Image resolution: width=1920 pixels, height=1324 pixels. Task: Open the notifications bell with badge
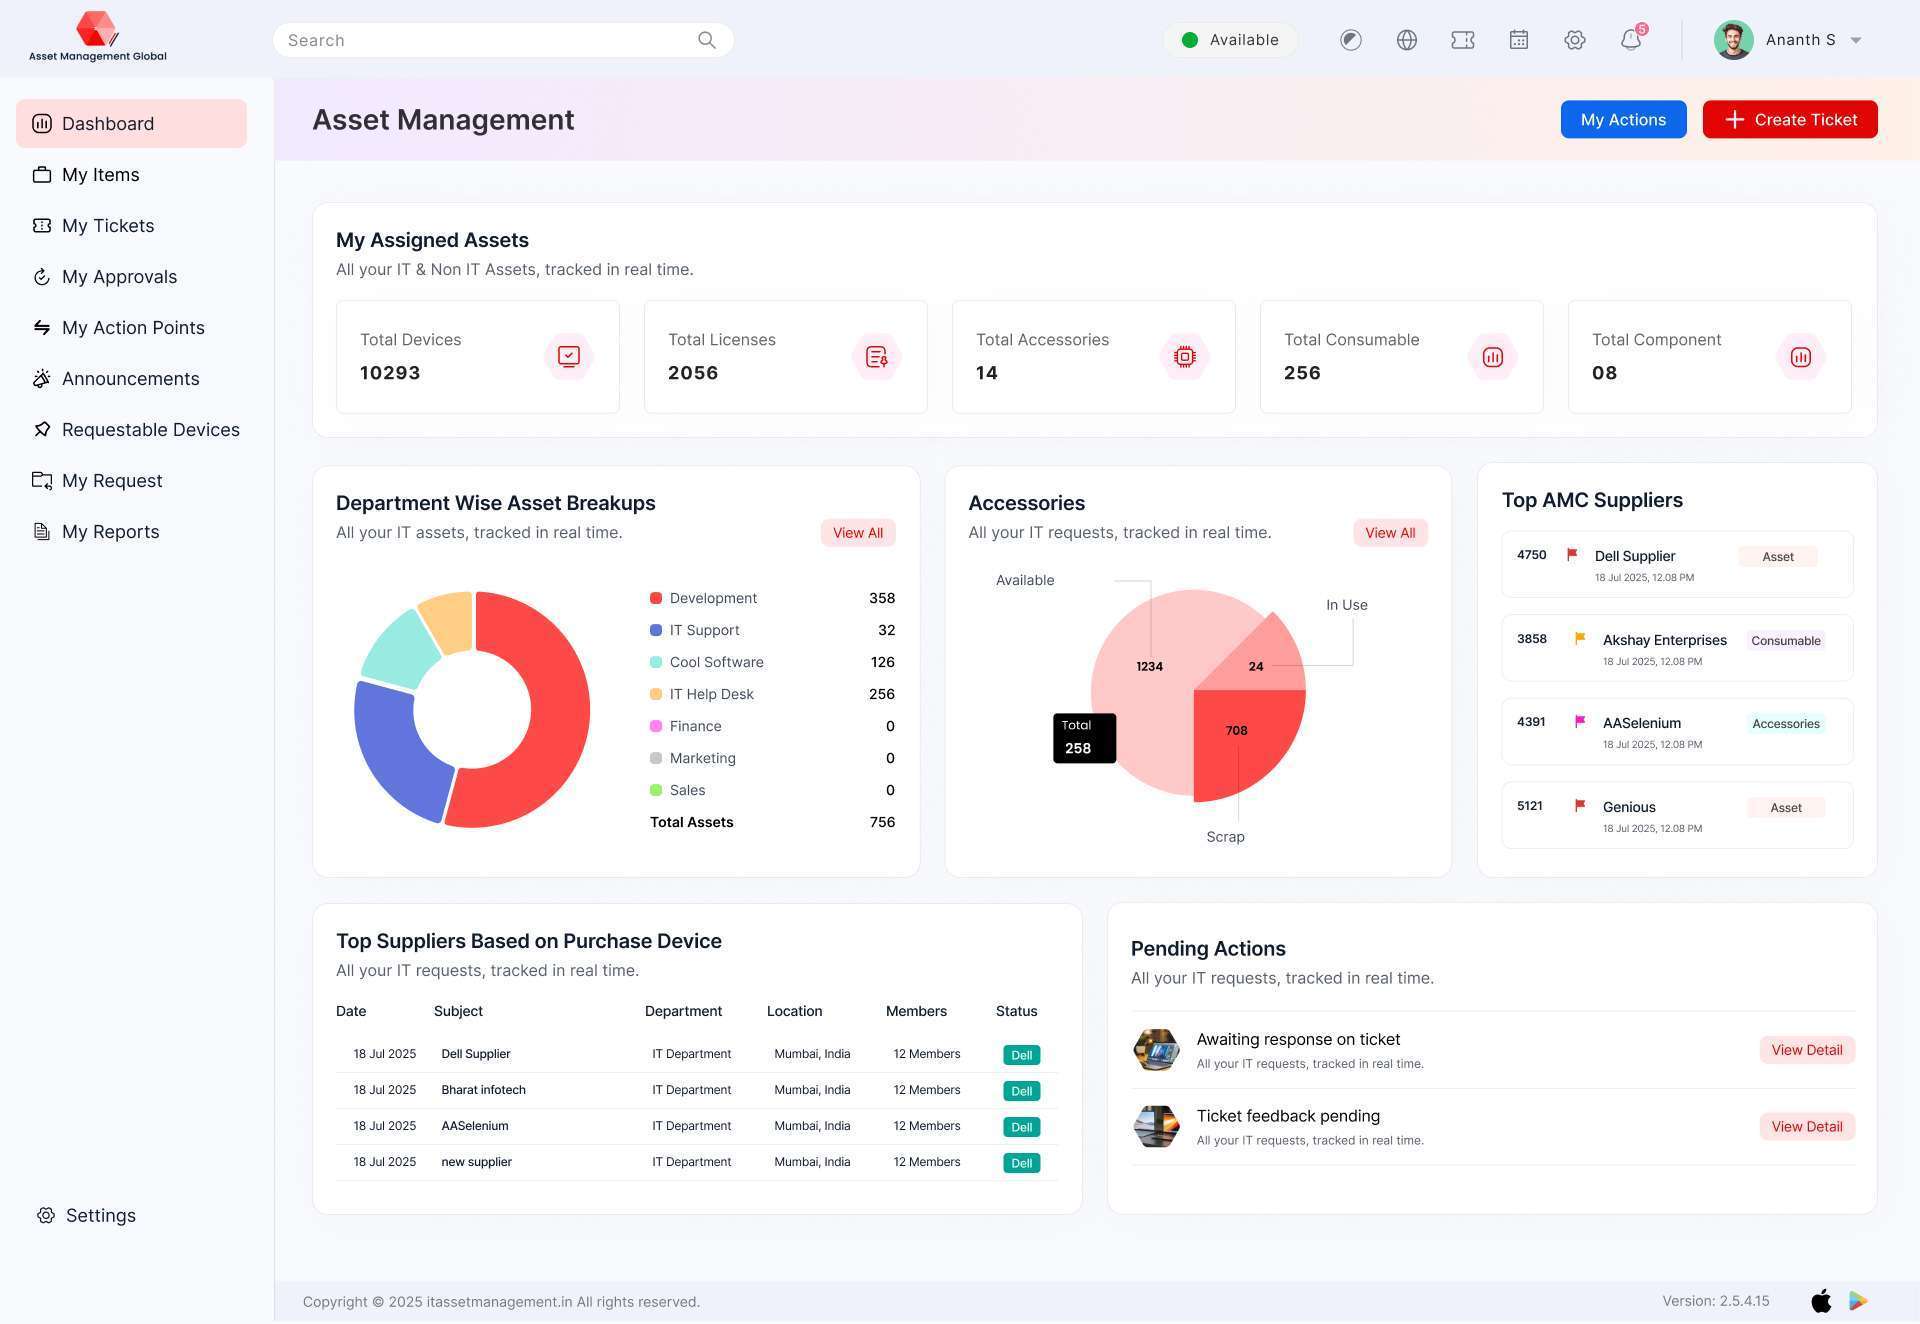[x=1630, y=40]
